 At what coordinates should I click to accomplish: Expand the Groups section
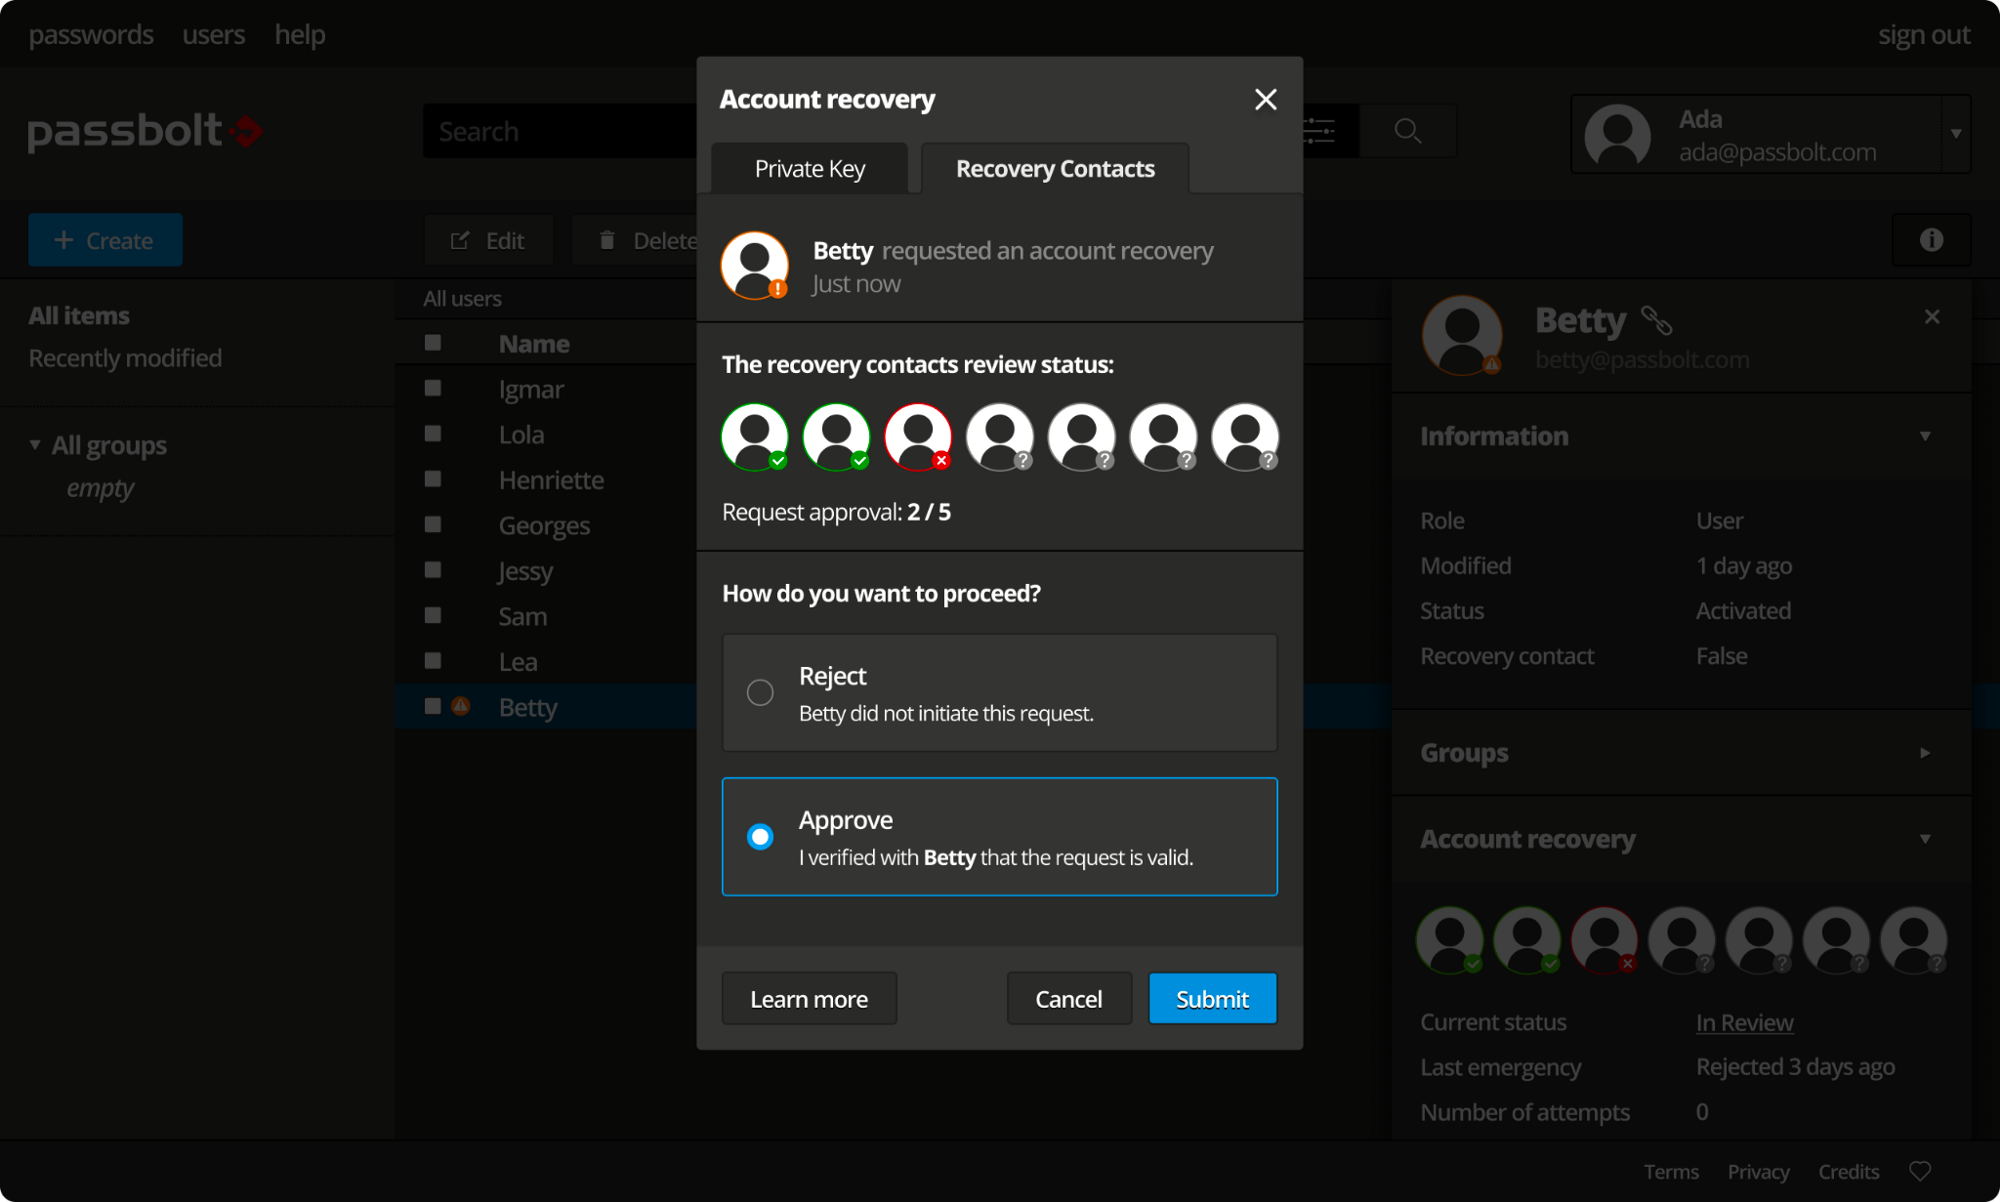click(1924, 753)
